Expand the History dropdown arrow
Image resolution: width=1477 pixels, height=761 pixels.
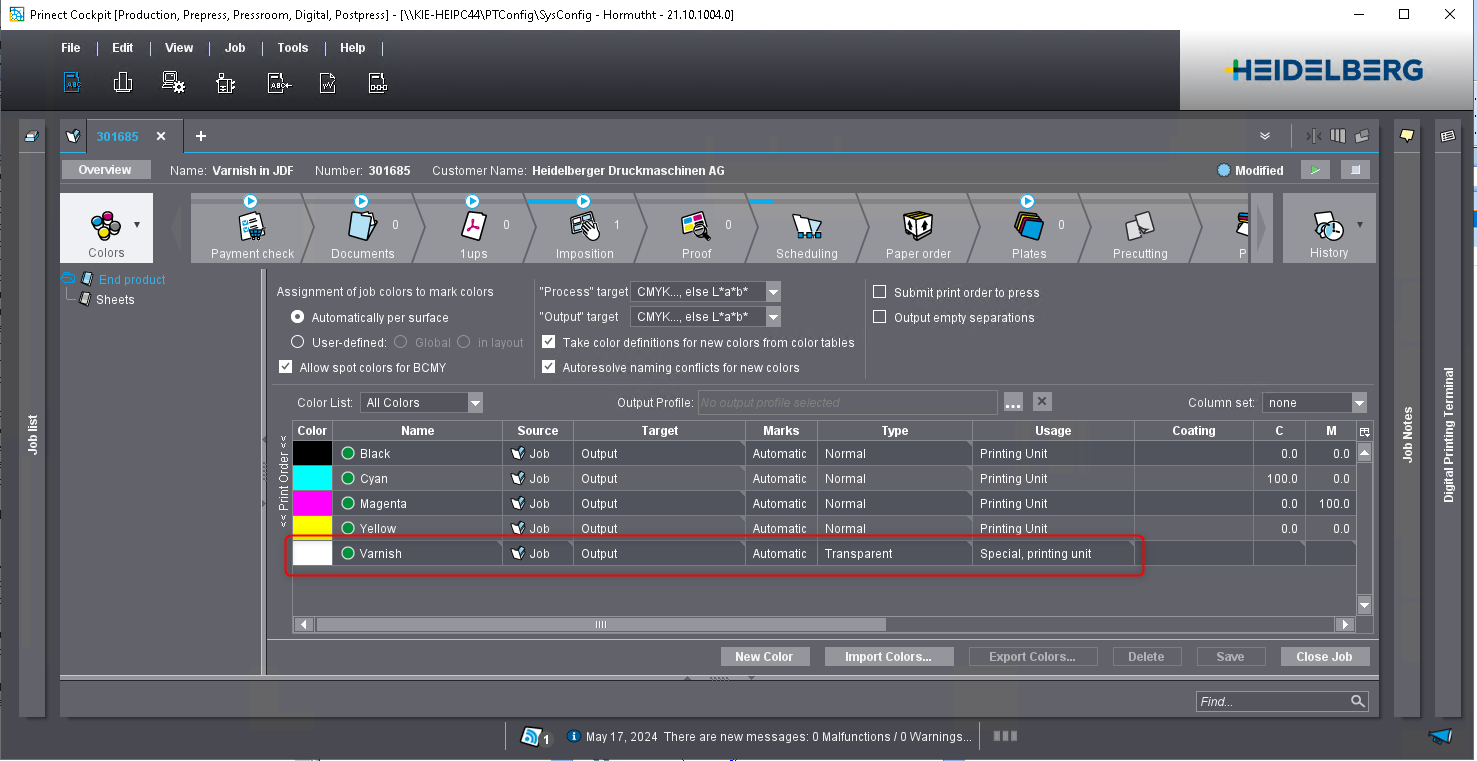1360,226
